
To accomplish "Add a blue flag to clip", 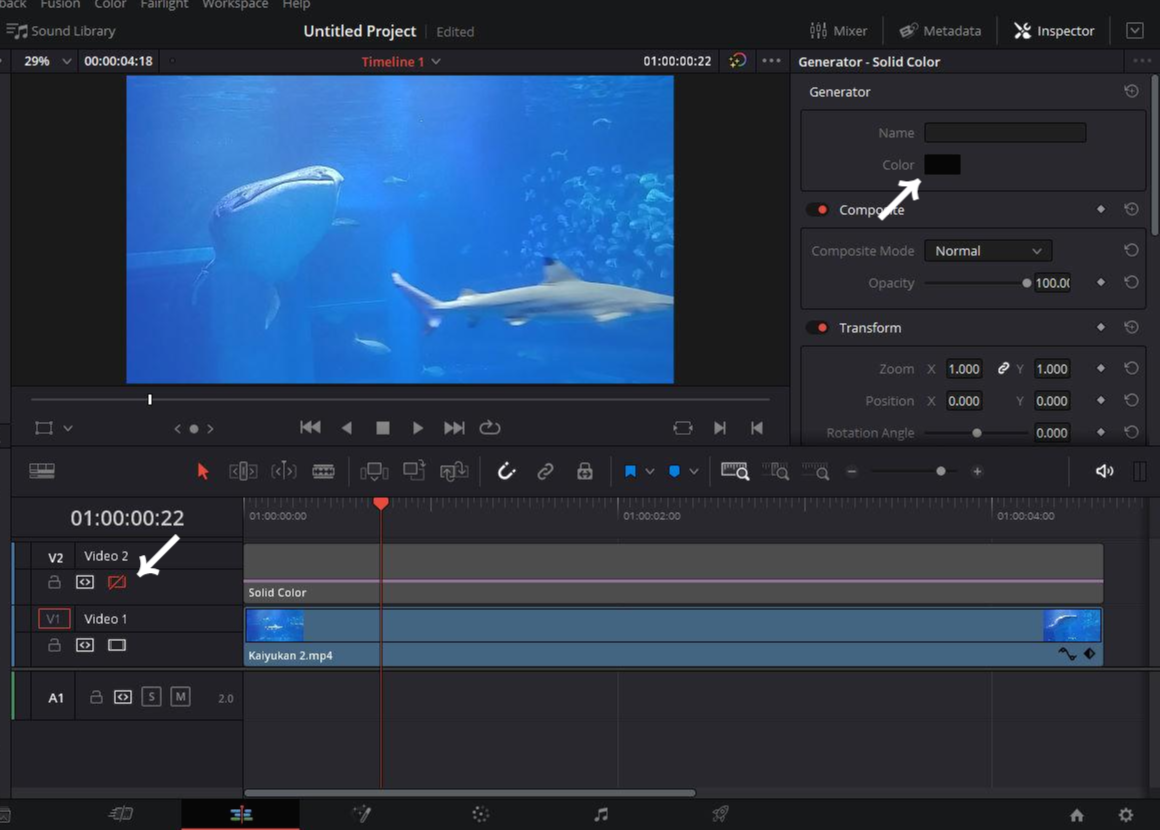I will pyautogui.click(x=630, y=471).
